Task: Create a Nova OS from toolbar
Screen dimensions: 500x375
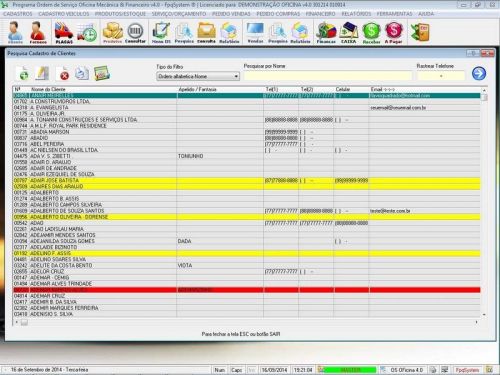Action: [x=161, y=32]
